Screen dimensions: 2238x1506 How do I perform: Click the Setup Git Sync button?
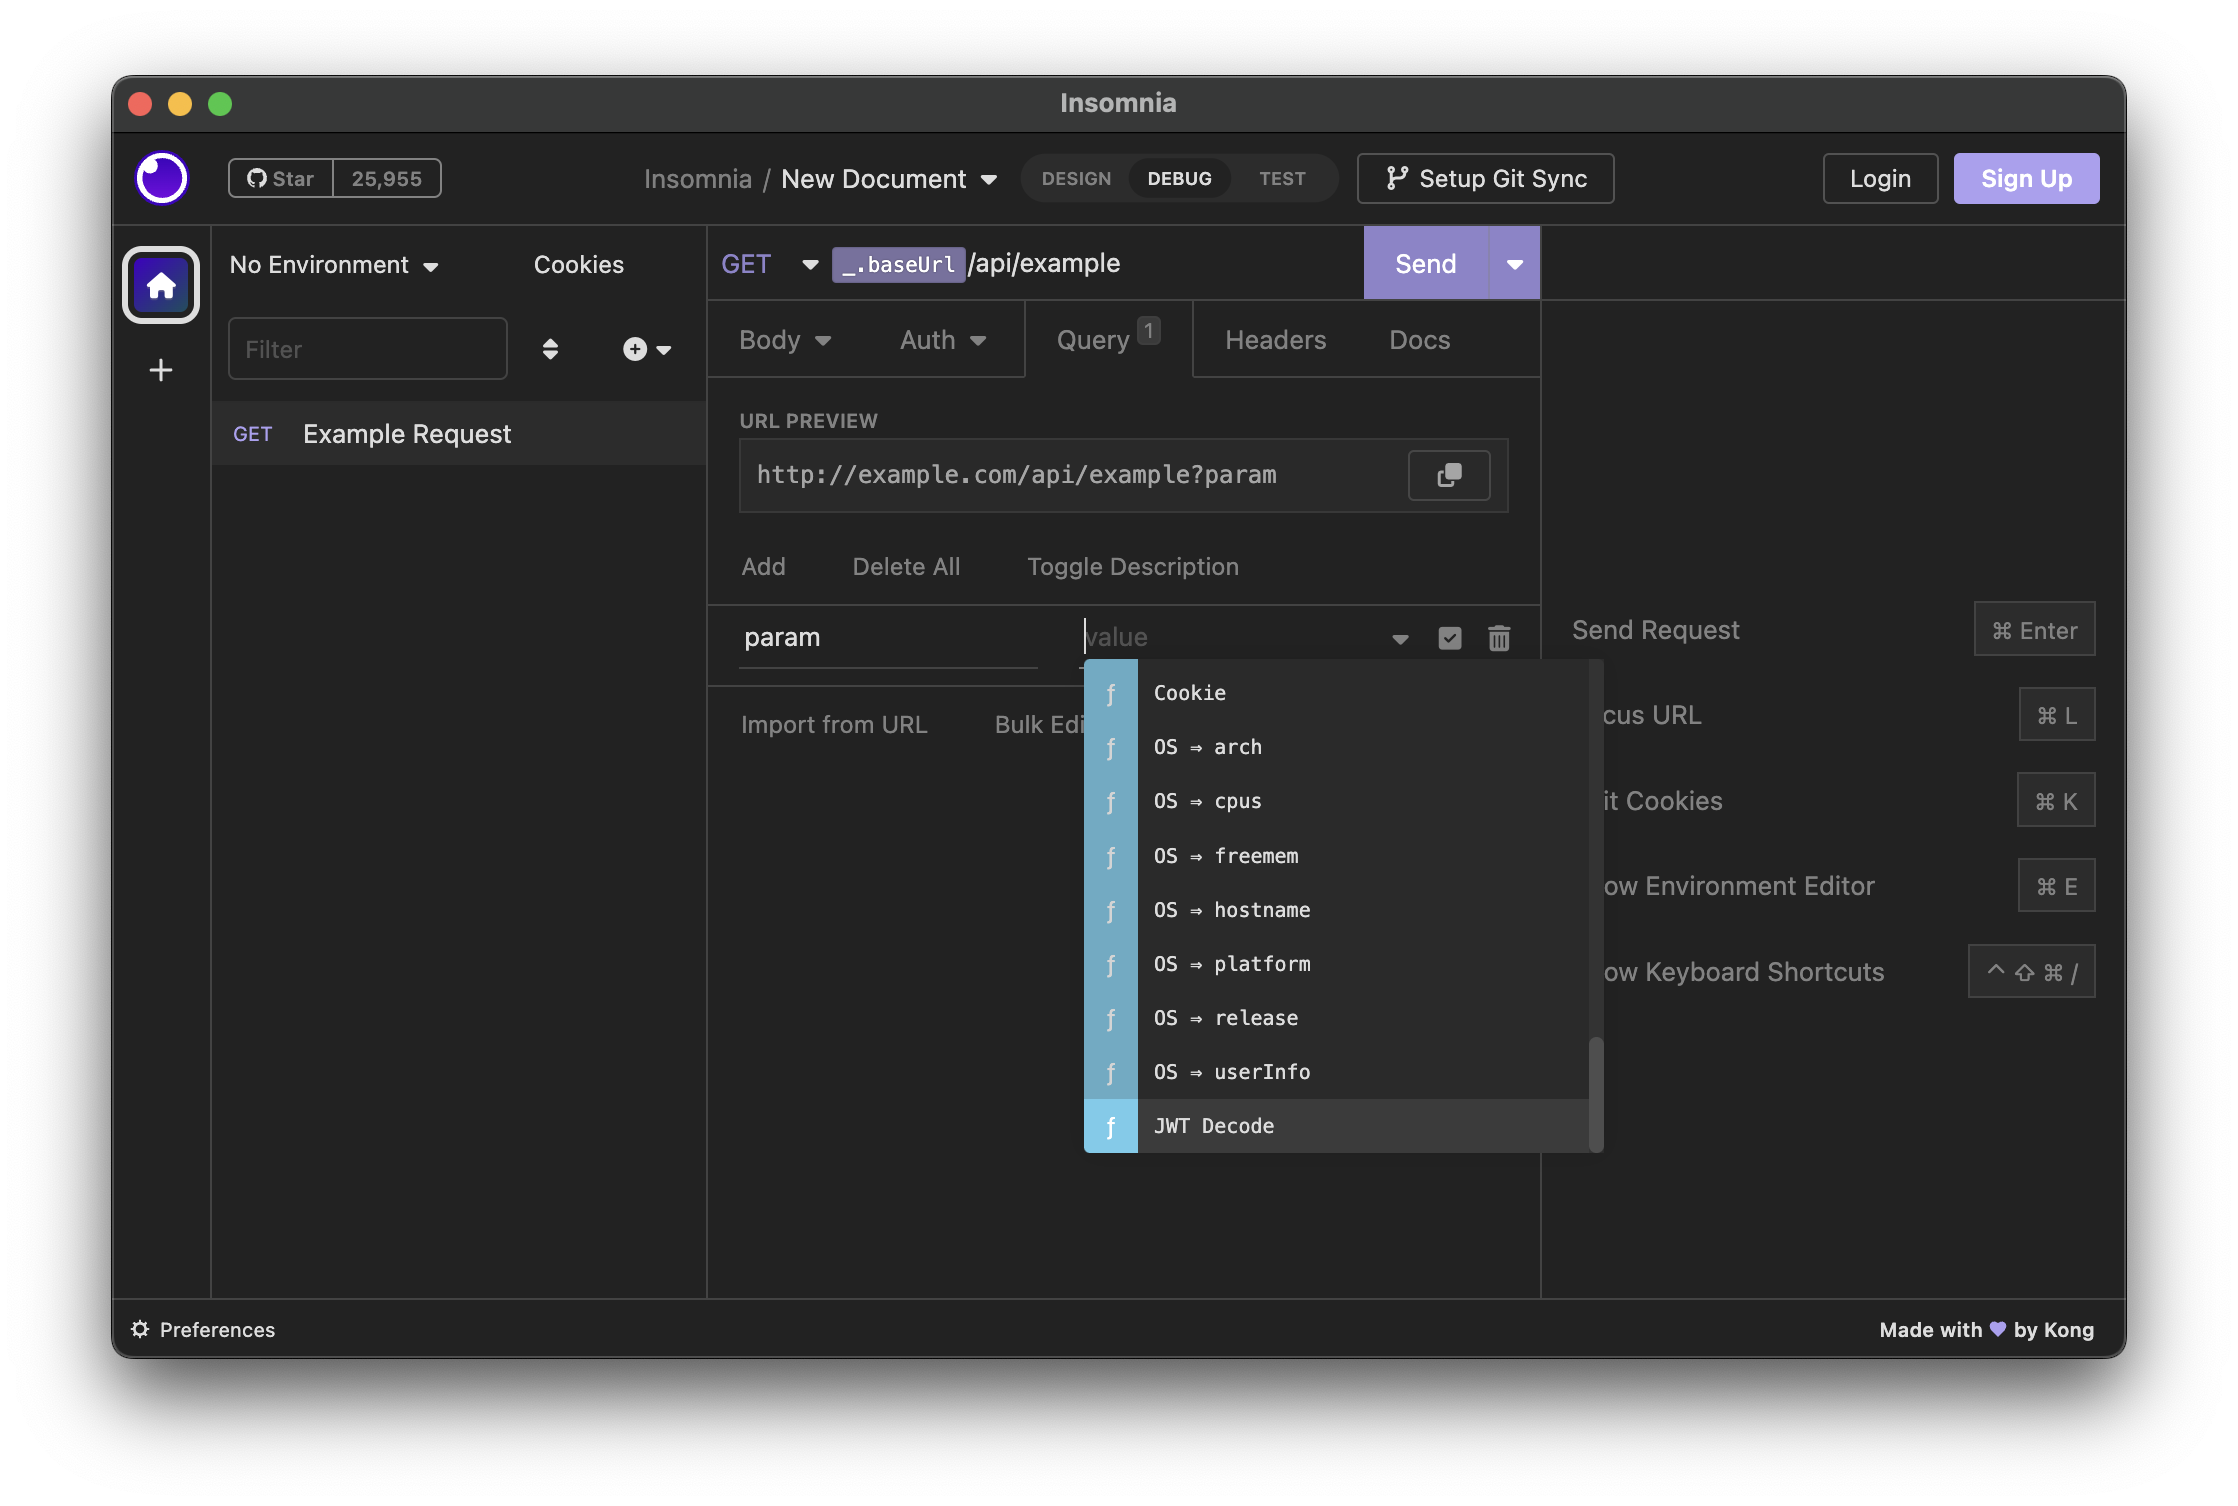pyautogui.click(x=1485, y=178)
